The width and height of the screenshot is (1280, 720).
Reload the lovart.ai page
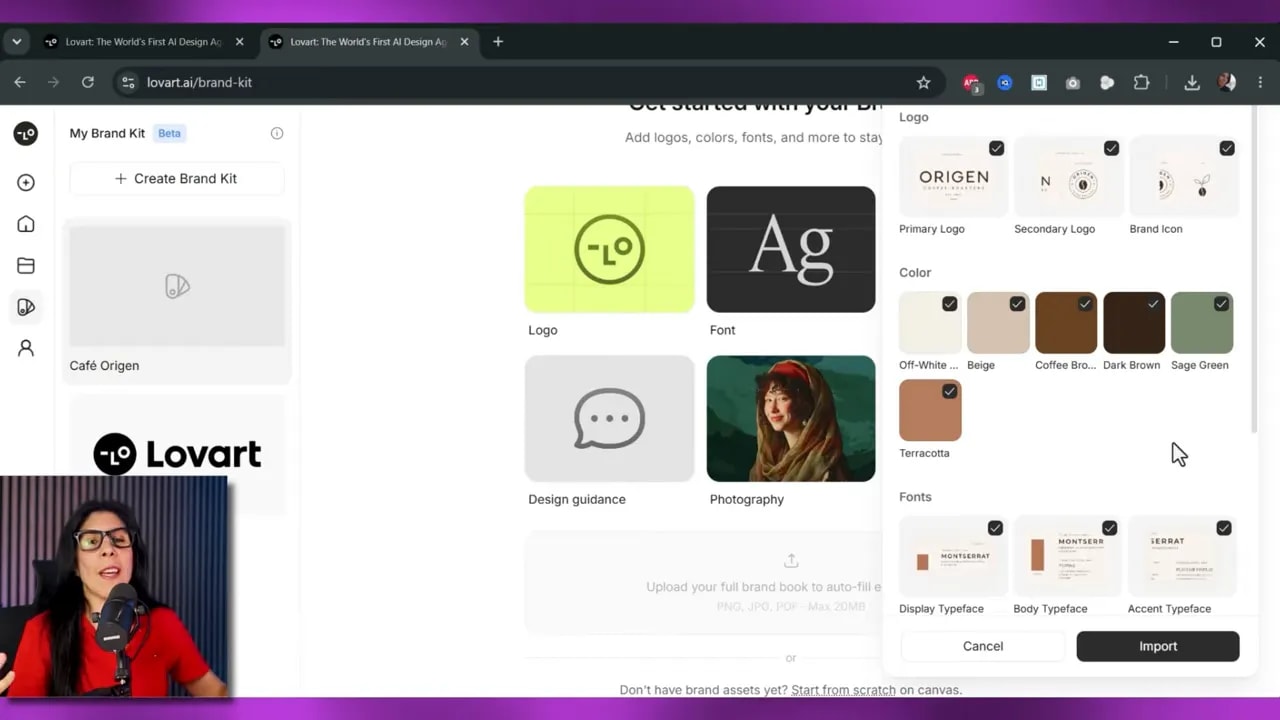coord(88,83)
